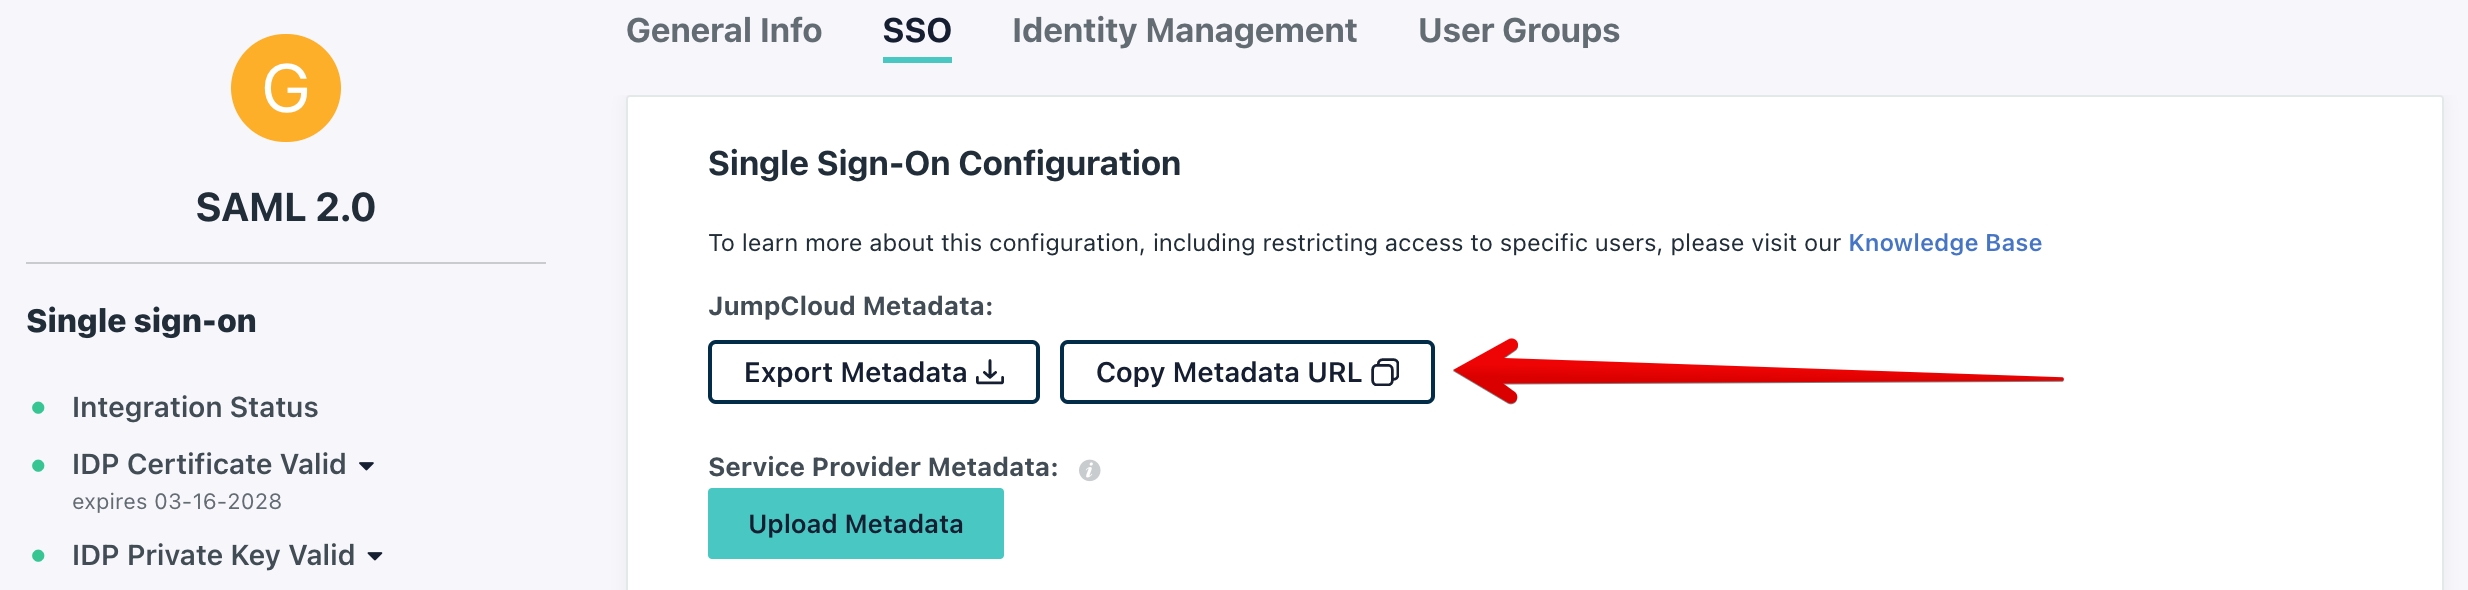Click the Upload Metadata button
The width and height of the screenshot is (2468, 590).
[x=856, y=523]
